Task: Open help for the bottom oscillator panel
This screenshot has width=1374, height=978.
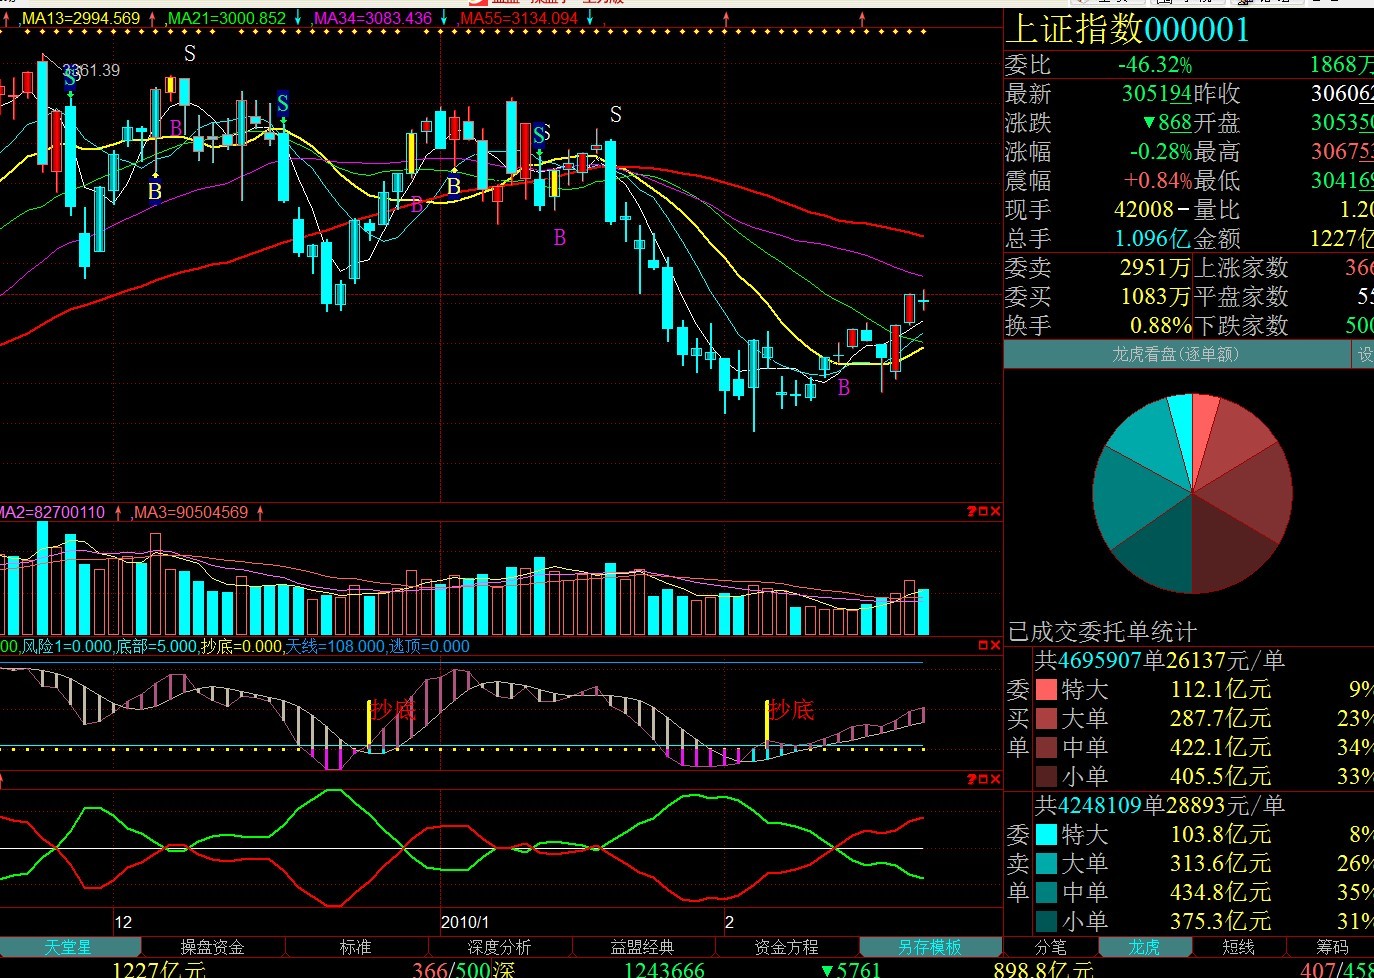Action: (x=971, y=779)
